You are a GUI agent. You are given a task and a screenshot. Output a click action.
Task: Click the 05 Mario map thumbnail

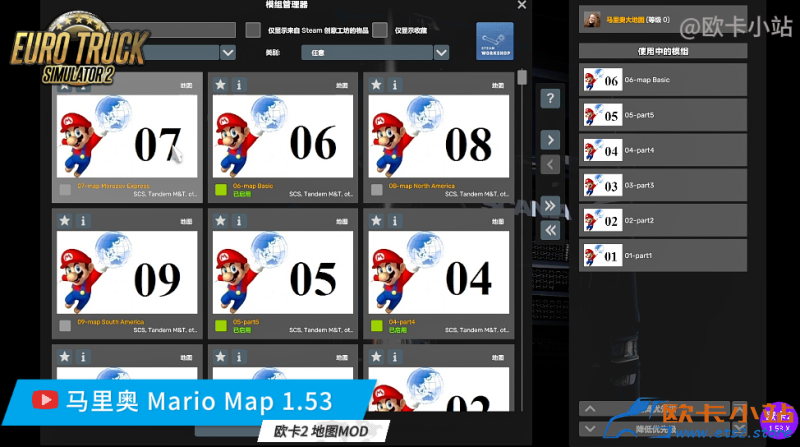coord(283,272)
